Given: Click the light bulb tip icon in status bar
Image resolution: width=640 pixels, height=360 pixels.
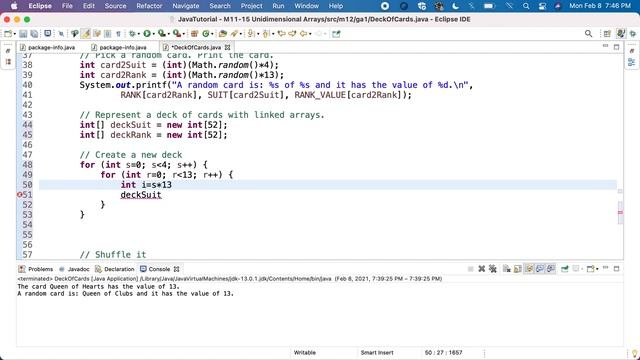Looking at the screenshot, I should click(x=634, y=353).
